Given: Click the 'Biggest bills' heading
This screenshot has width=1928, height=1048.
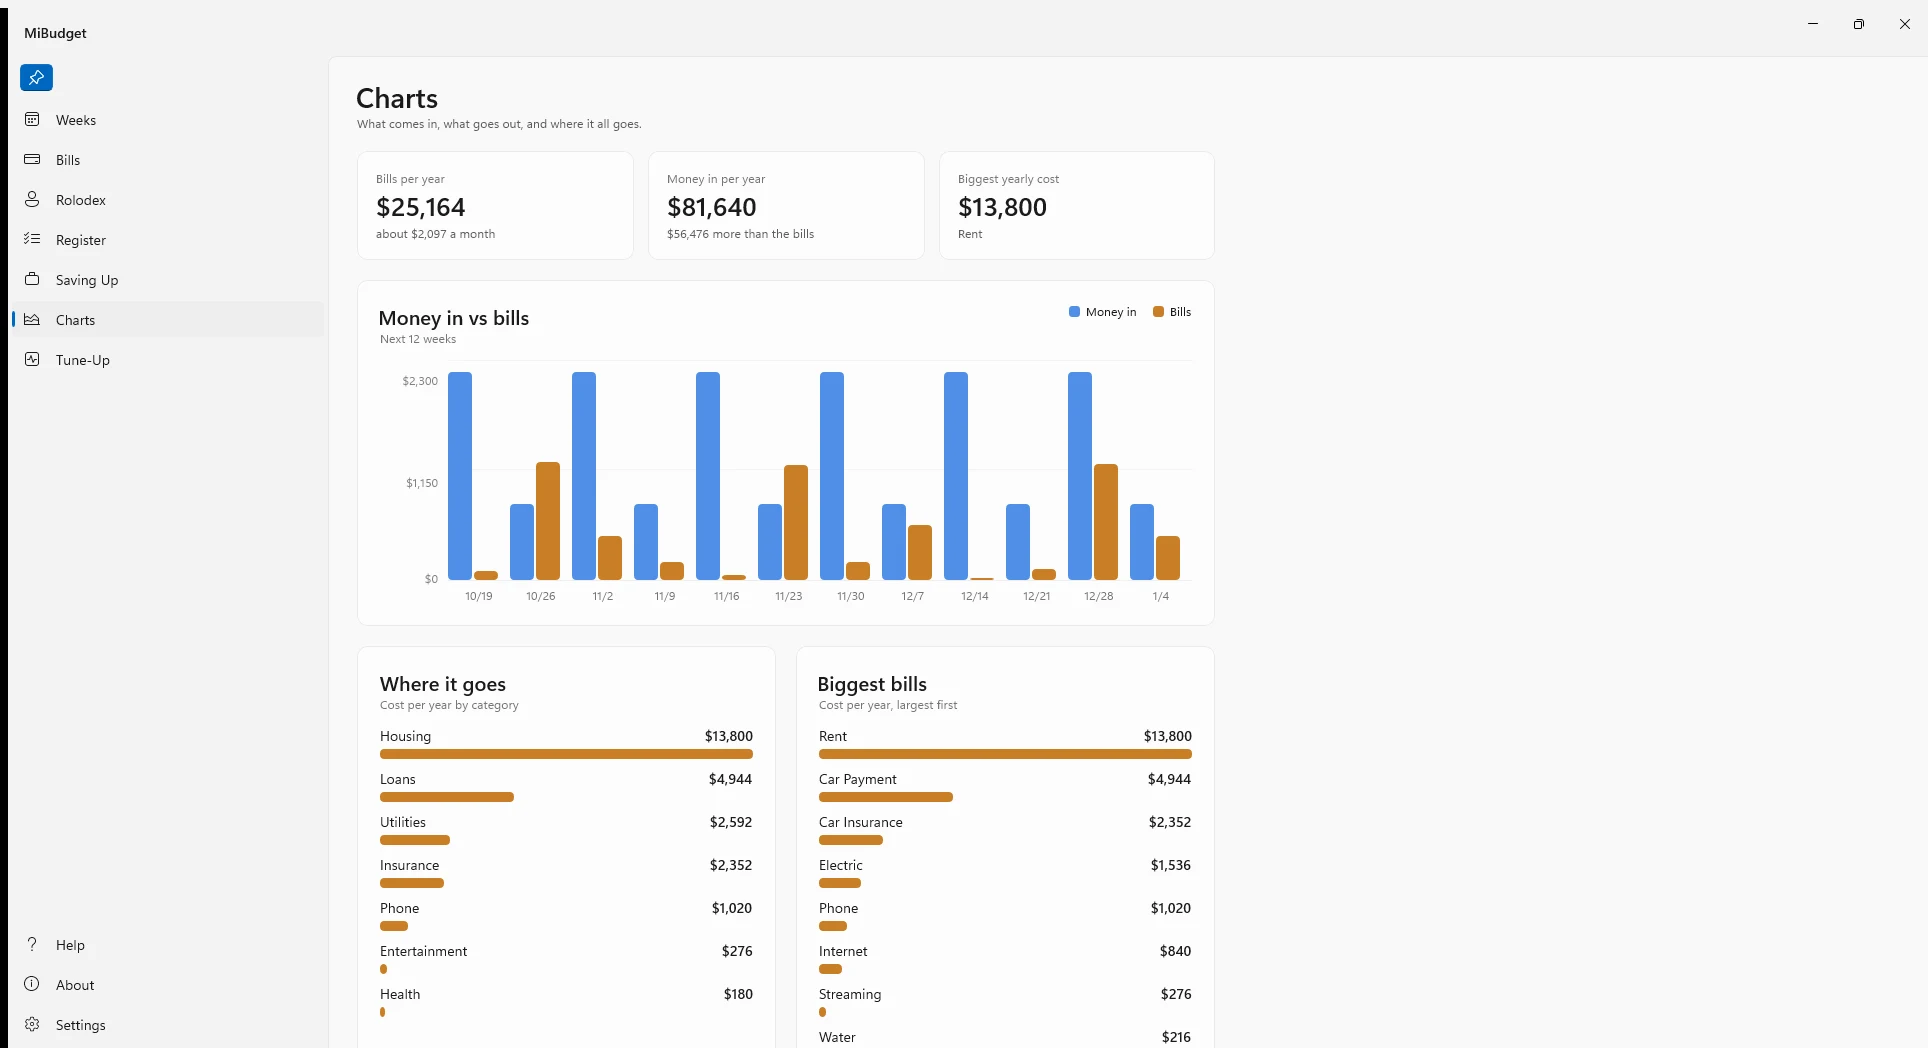Looking at the screenshot, I should click(x=872, y=684).
